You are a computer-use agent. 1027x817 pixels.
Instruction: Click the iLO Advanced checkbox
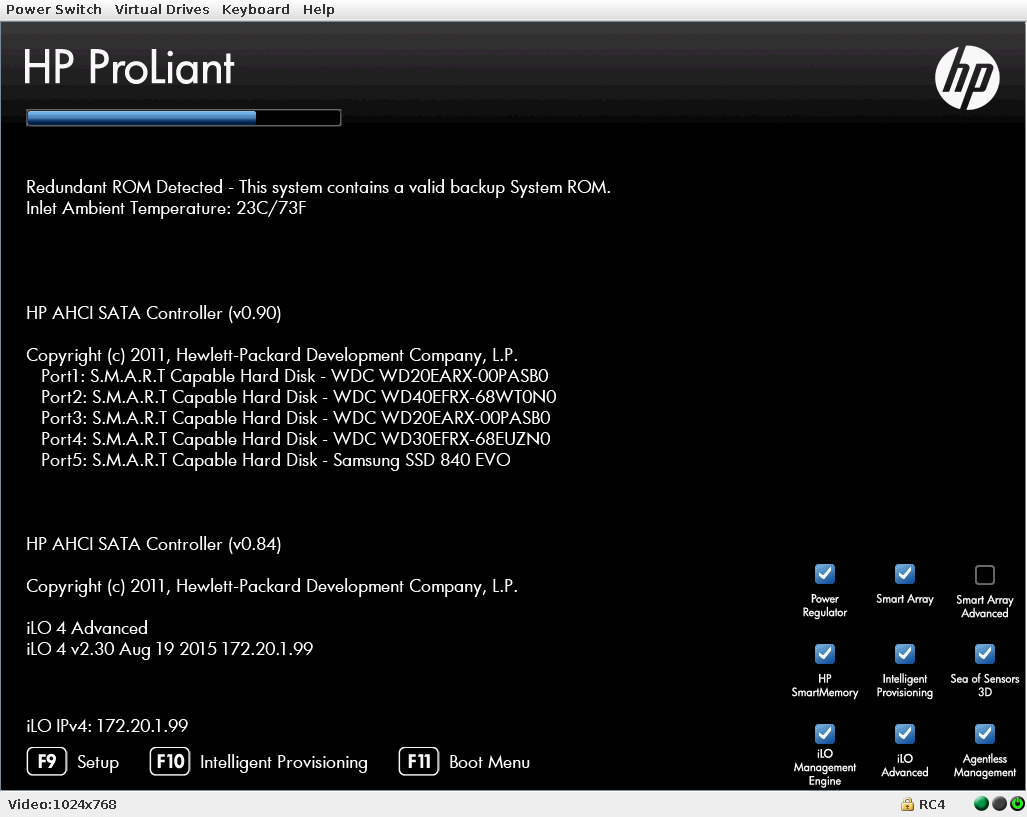coord(905,734)
